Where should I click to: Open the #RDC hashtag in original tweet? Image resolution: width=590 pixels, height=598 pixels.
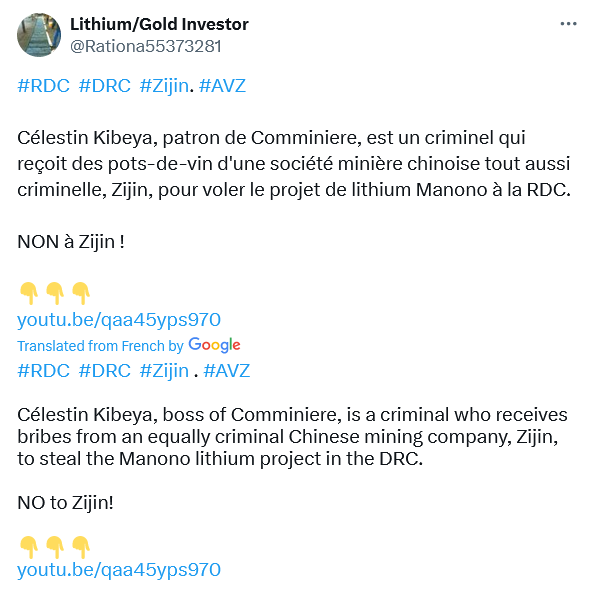(43, 86)
